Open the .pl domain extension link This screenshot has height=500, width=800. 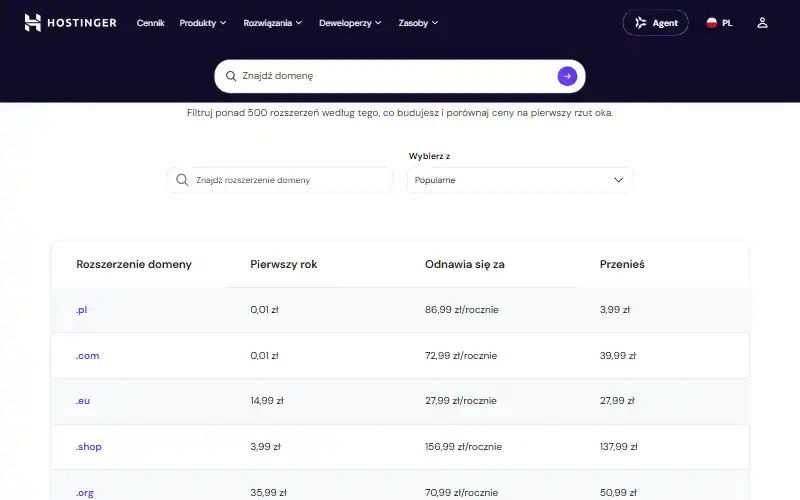click(x=82, y=310)
